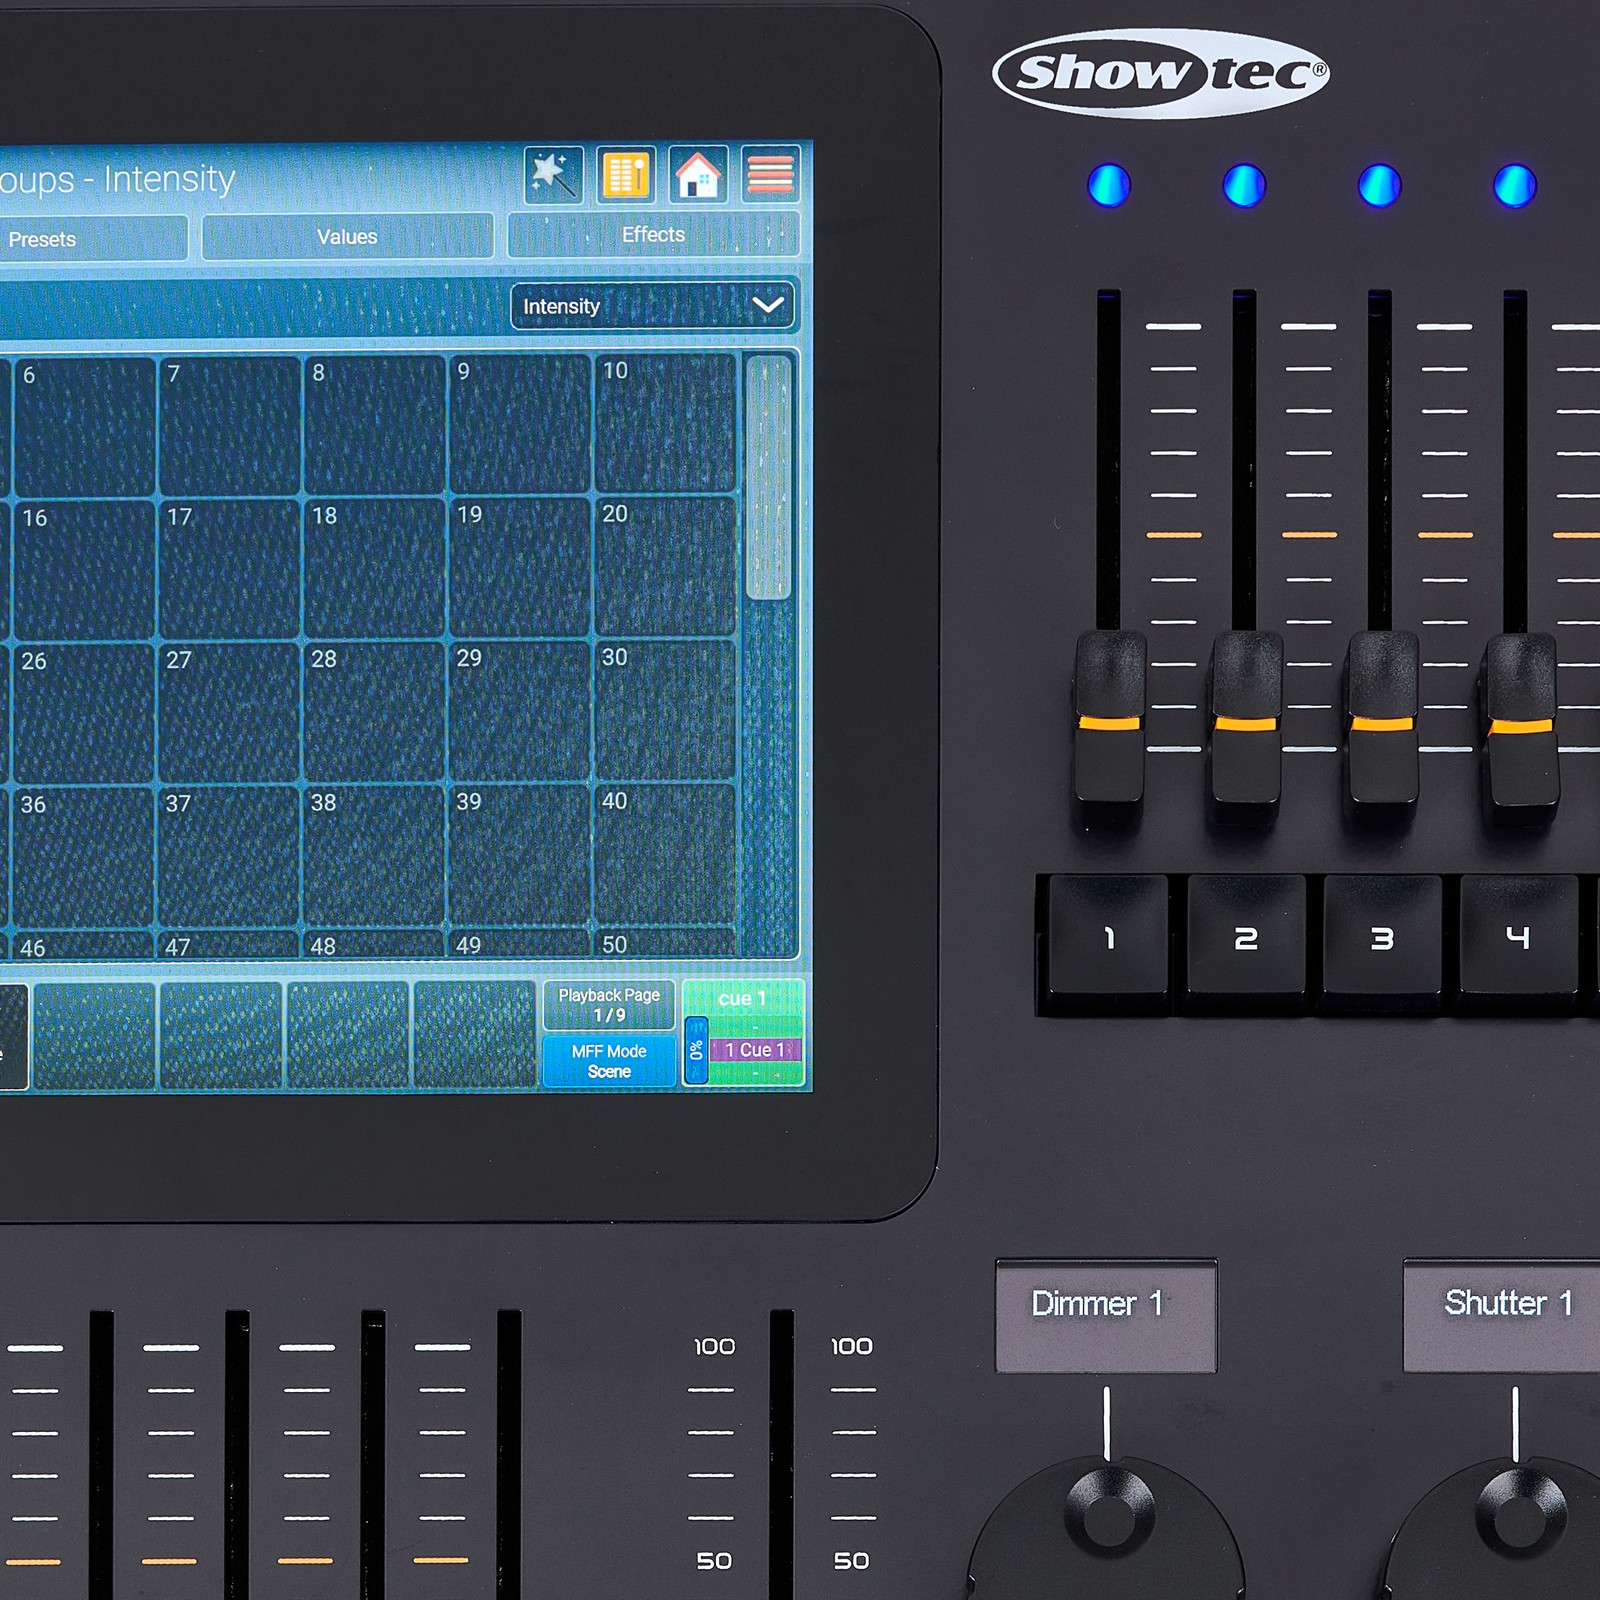Select group cell 7
The image size is (1600, 1600).
[229, 426]
